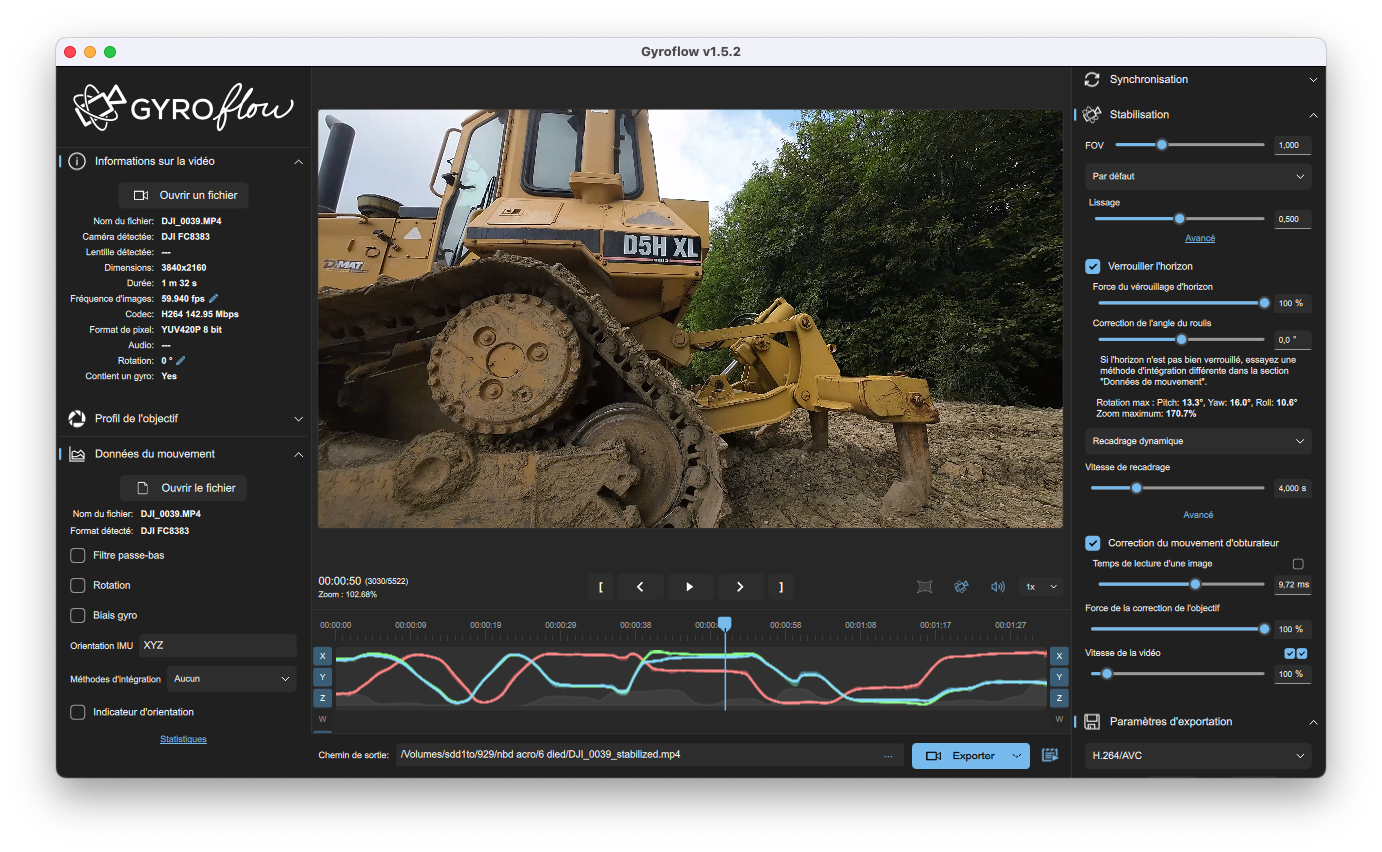
Task: Enable the Biais gyro checkbox
Action: (x=77, y=615)
